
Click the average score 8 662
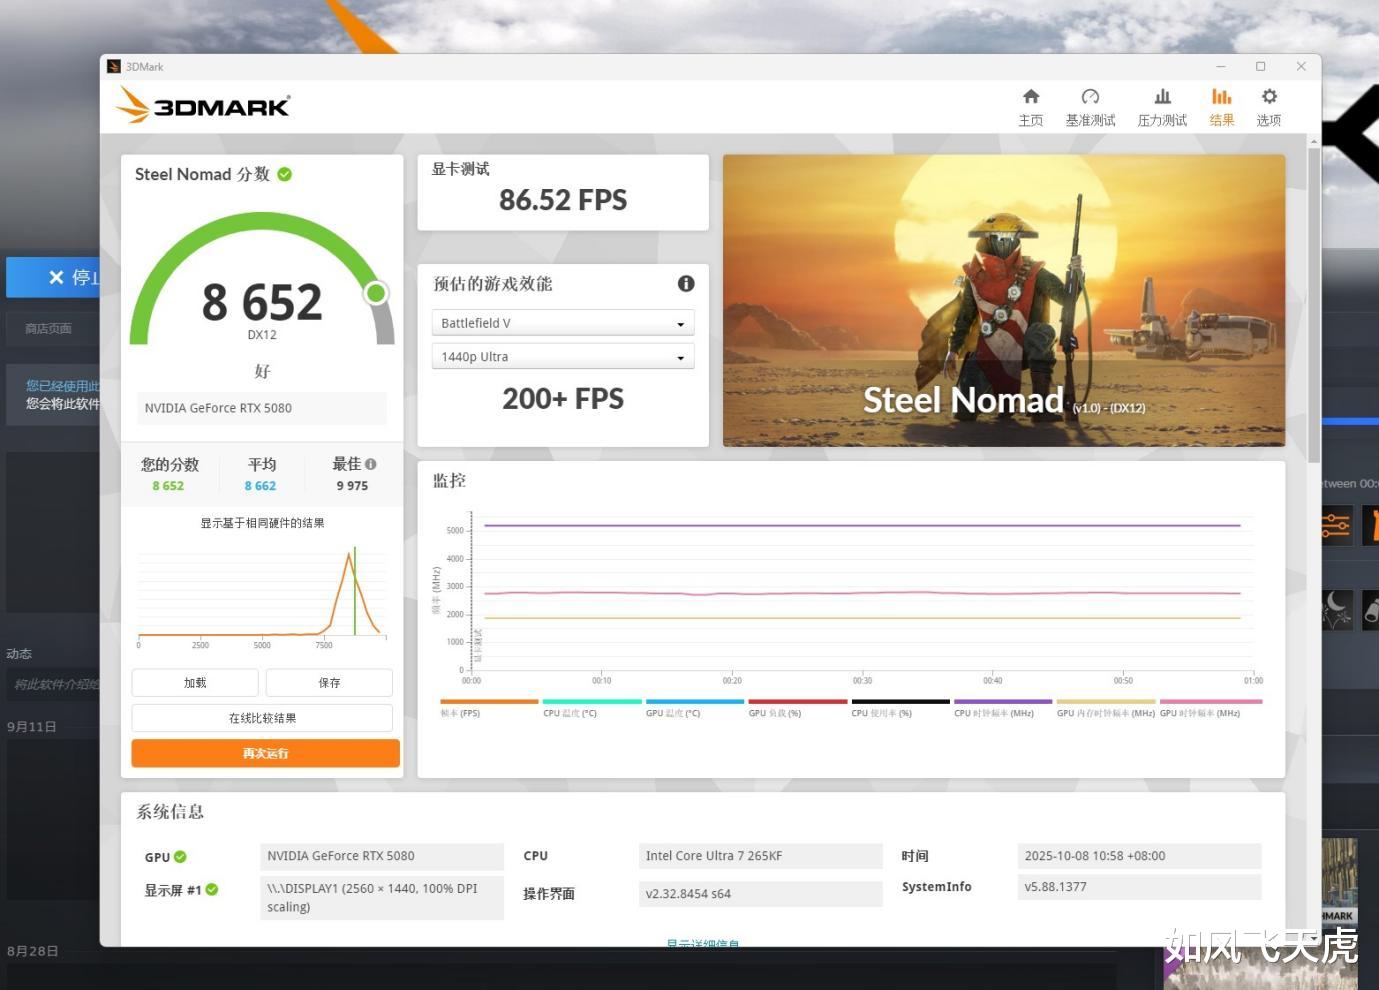tap(260, 486)
